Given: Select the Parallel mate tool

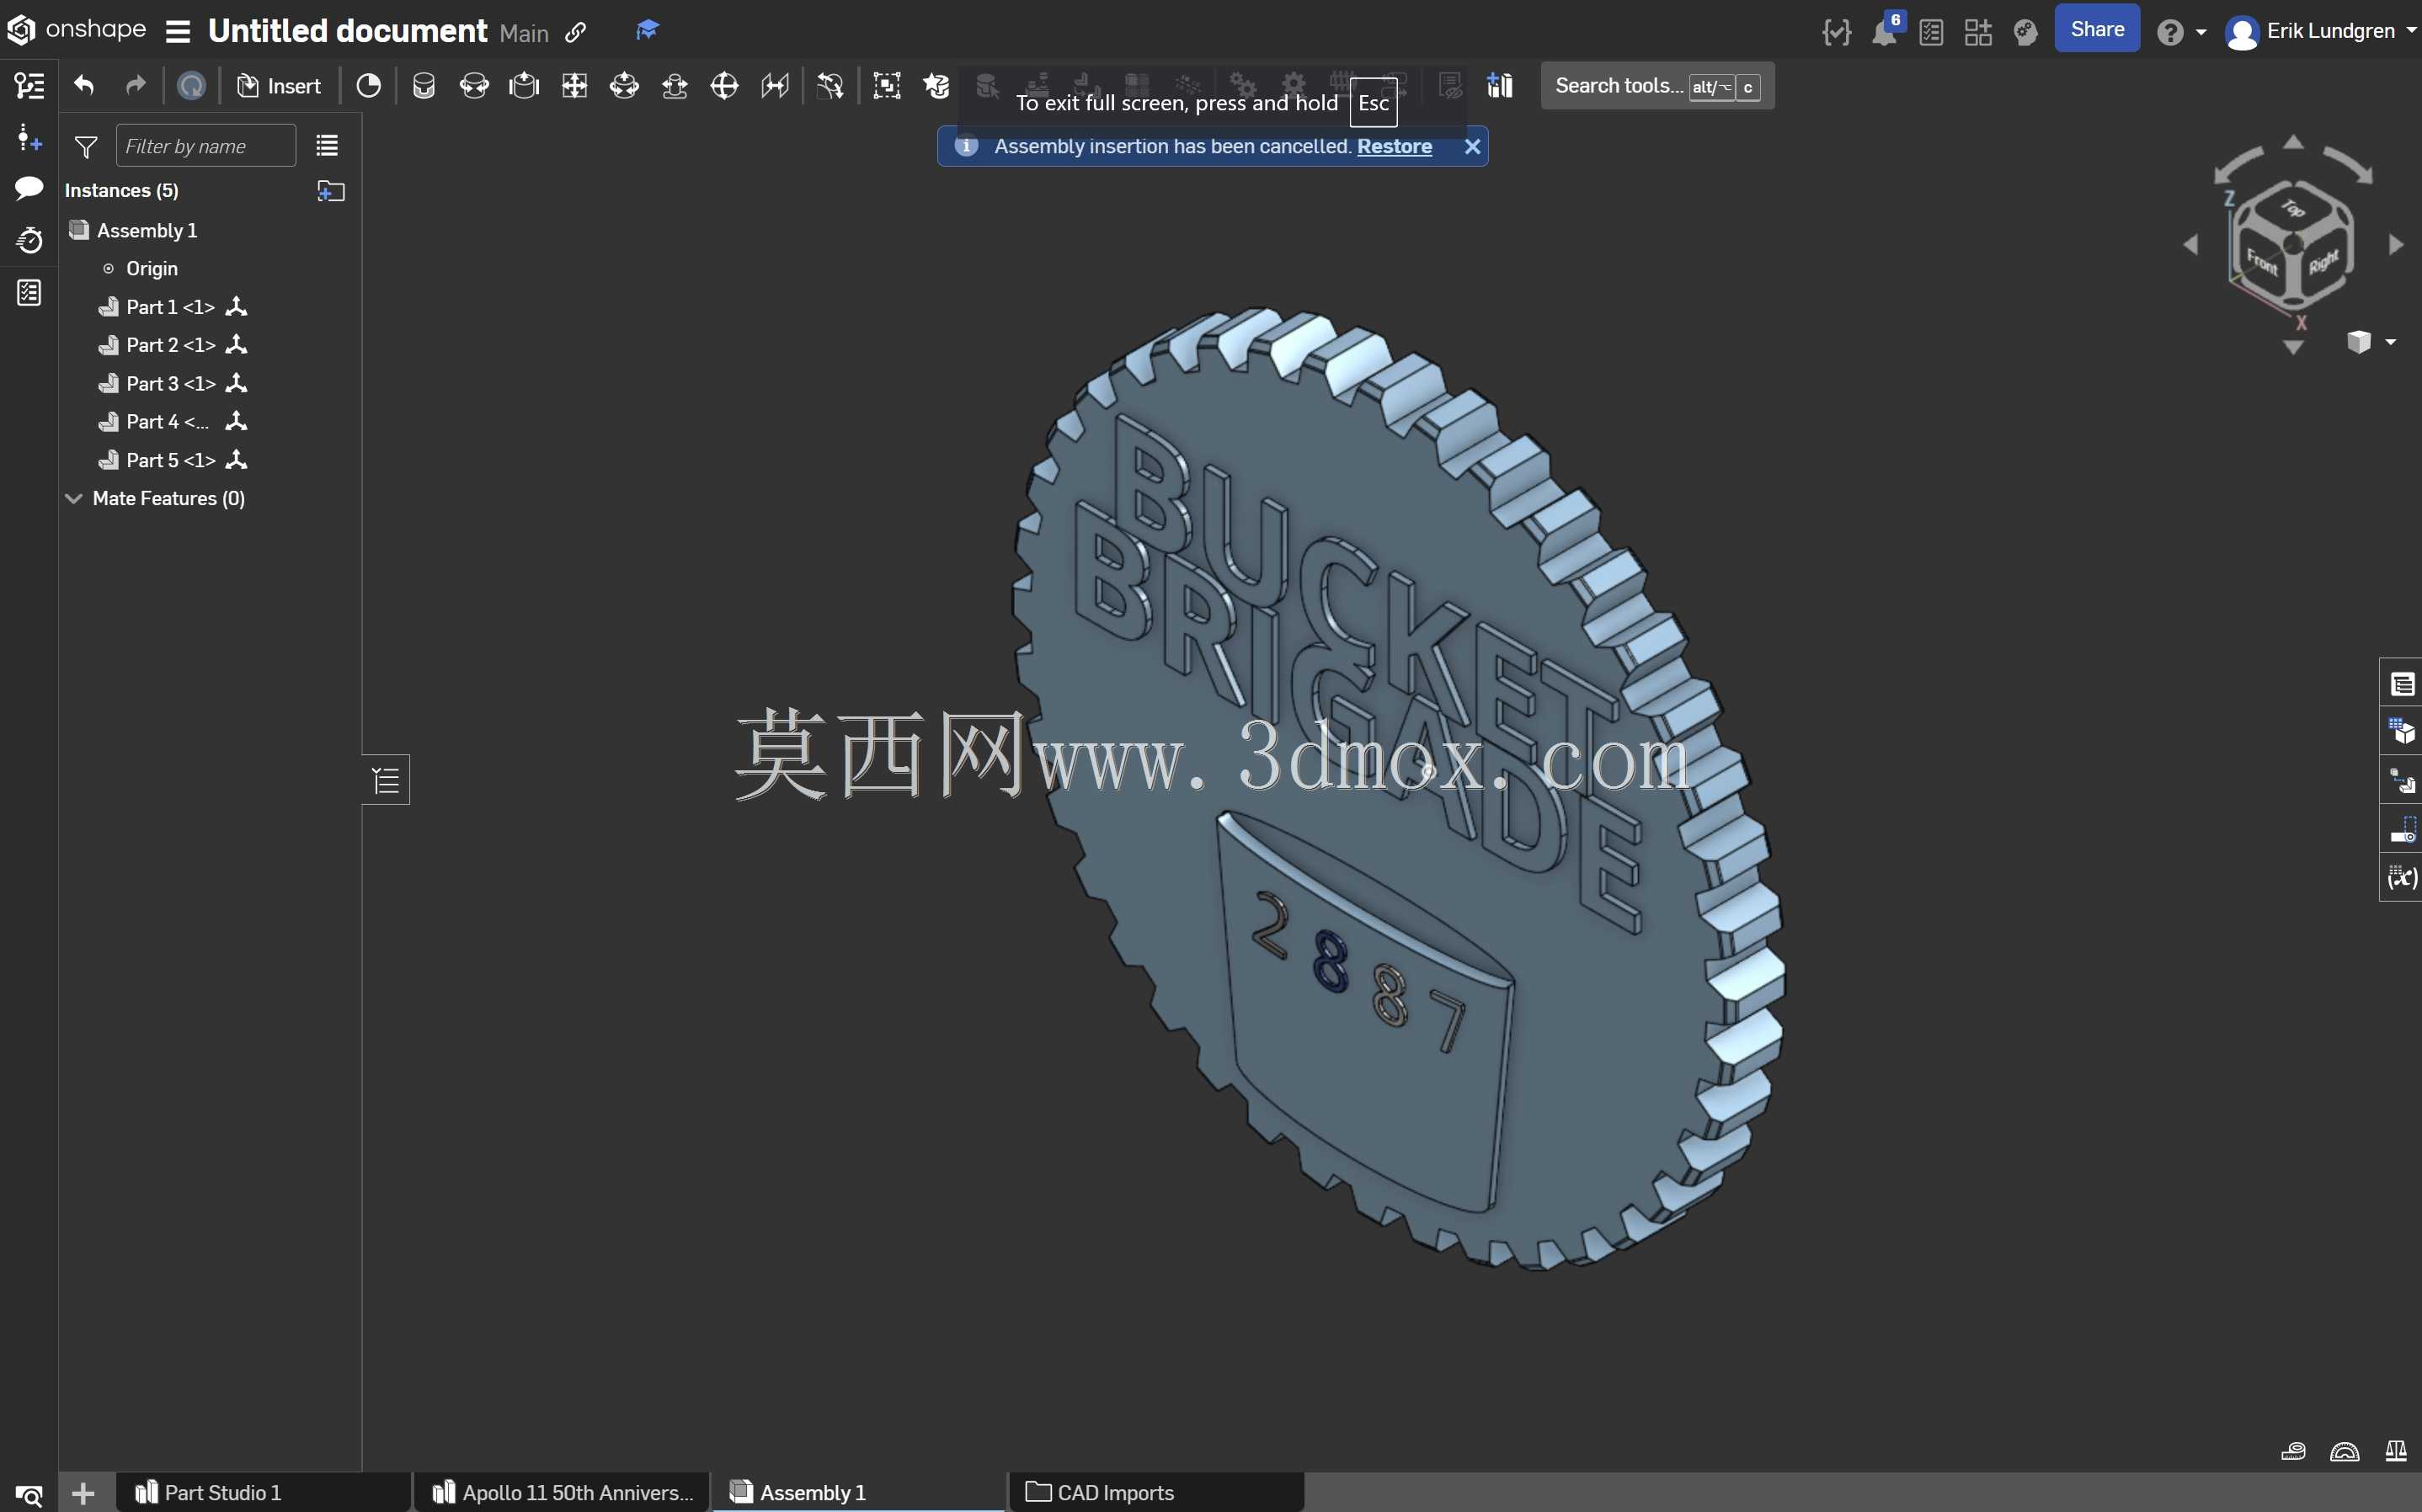Looking at the screenshot, I should pyautogui.click(x=775, y=86).
